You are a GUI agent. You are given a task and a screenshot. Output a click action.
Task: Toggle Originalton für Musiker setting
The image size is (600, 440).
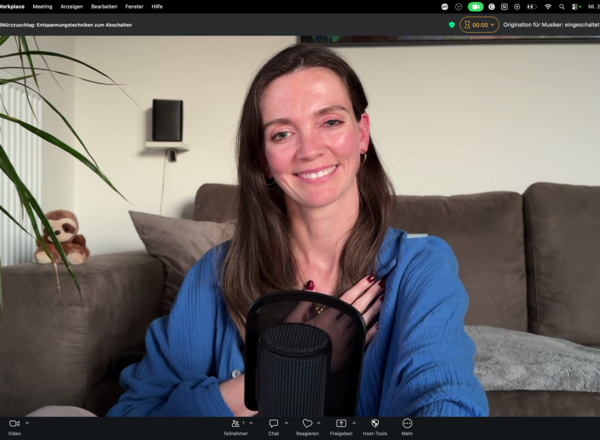pyautogui.click(x=551, y=25)
